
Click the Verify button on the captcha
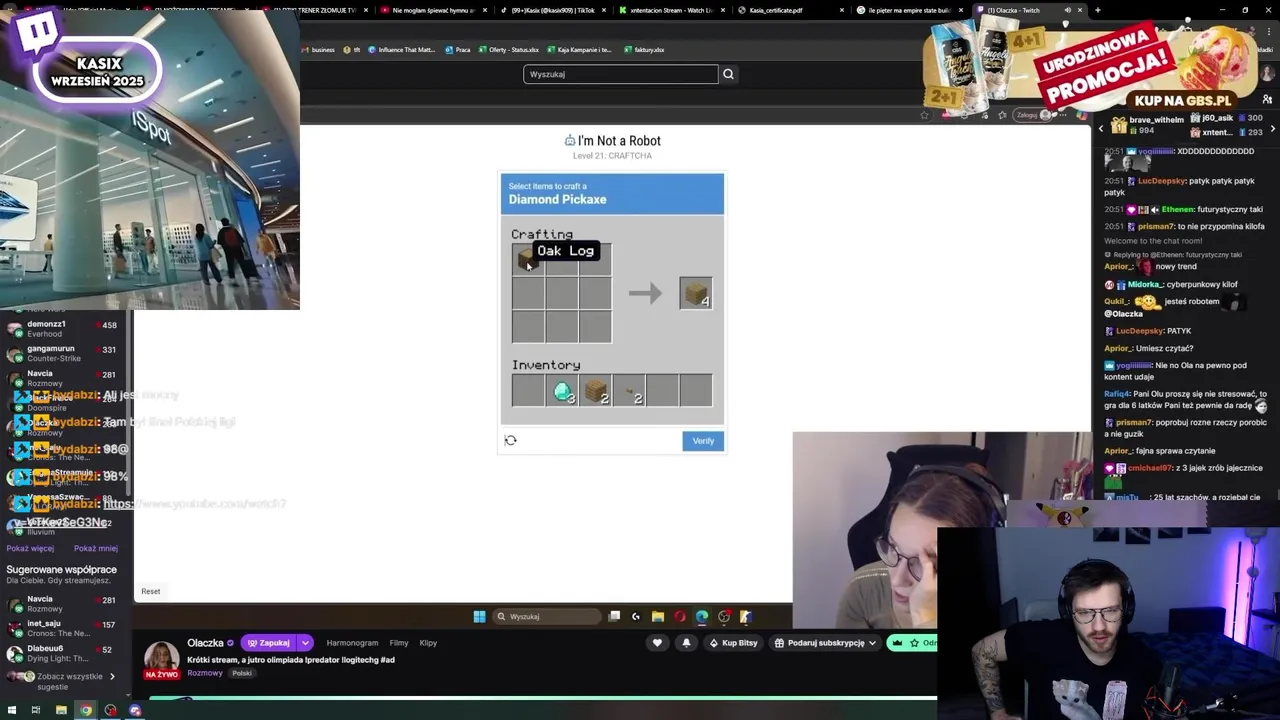(x=703, y=441)
